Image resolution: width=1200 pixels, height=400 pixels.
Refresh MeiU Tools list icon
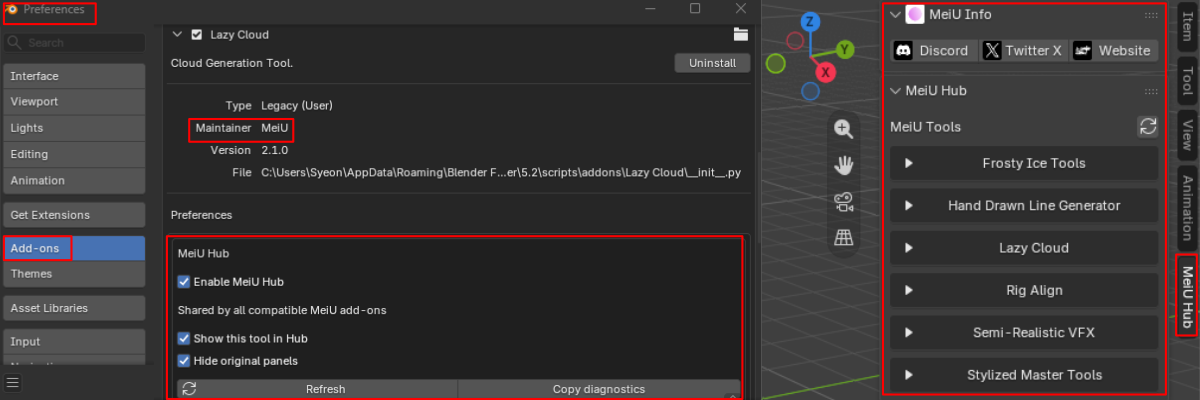coord(1148,127)
